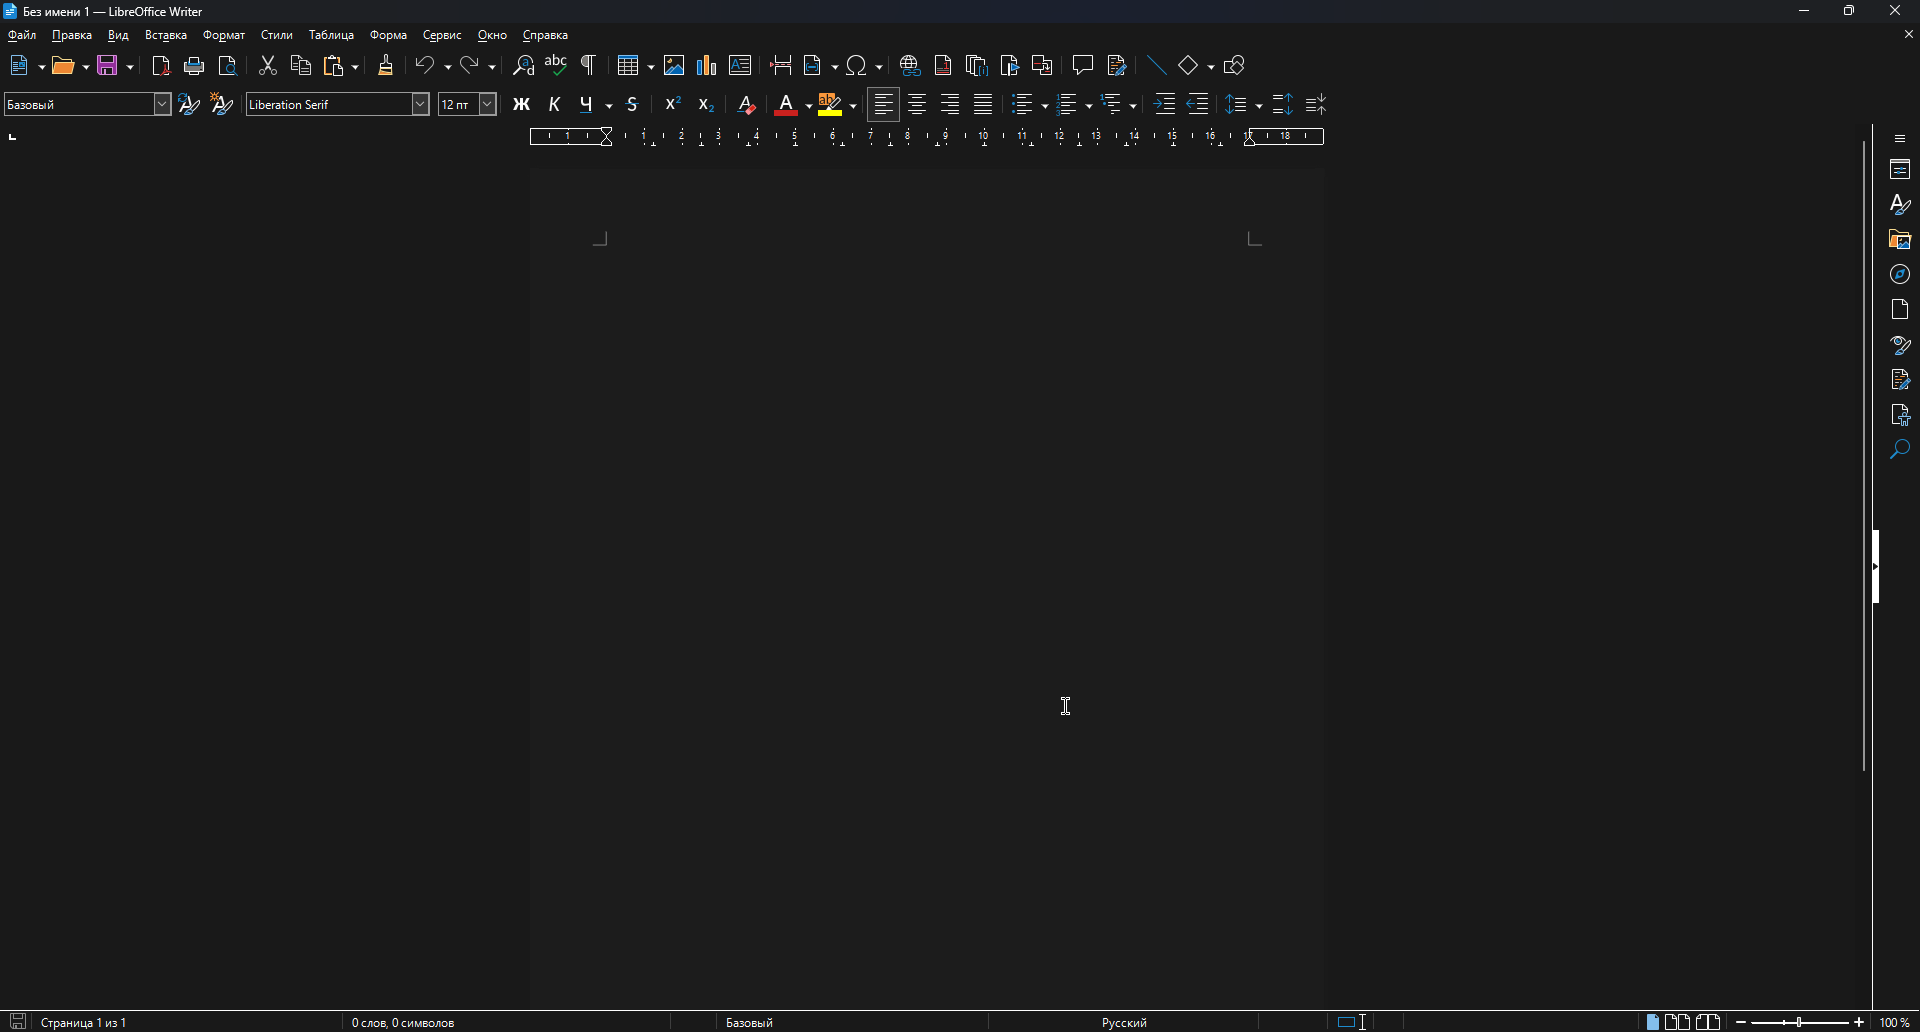Viewport: 1920px width, 1032px height.
Task: Insert special character omega icon
Action: 857,66
